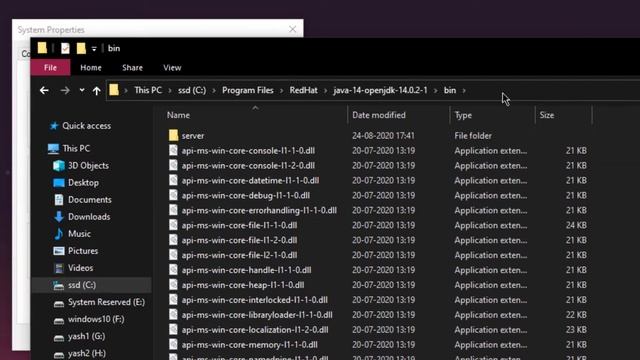Open 3D Objects in the navigation pane
This screenshot has width=640, height=360.
pyautogui.click(x=88, y=166)
